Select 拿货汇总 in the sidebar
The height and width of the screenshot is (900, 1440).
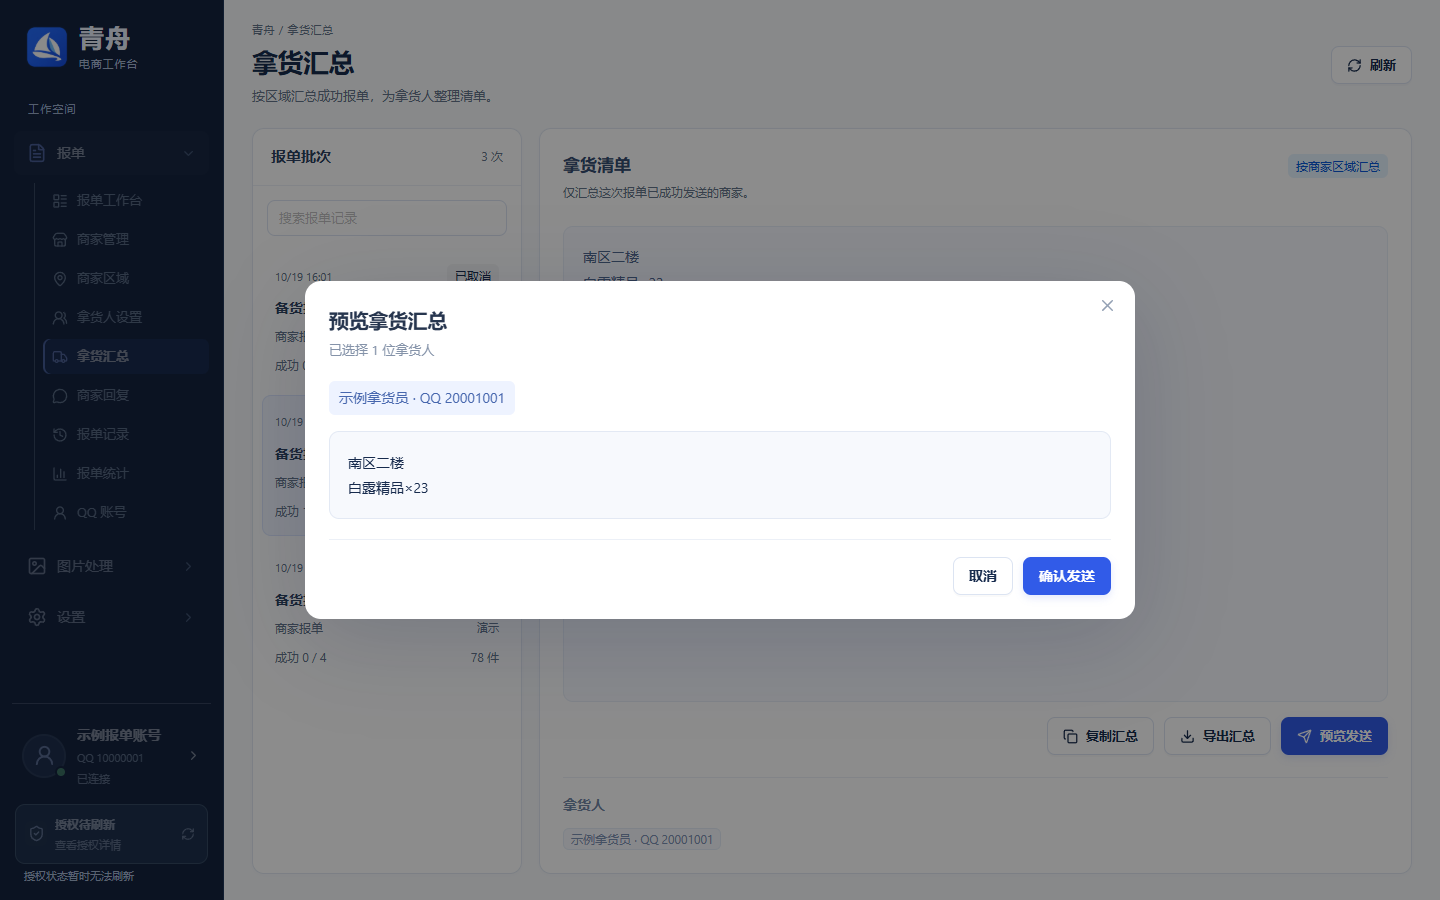[126, 356]
